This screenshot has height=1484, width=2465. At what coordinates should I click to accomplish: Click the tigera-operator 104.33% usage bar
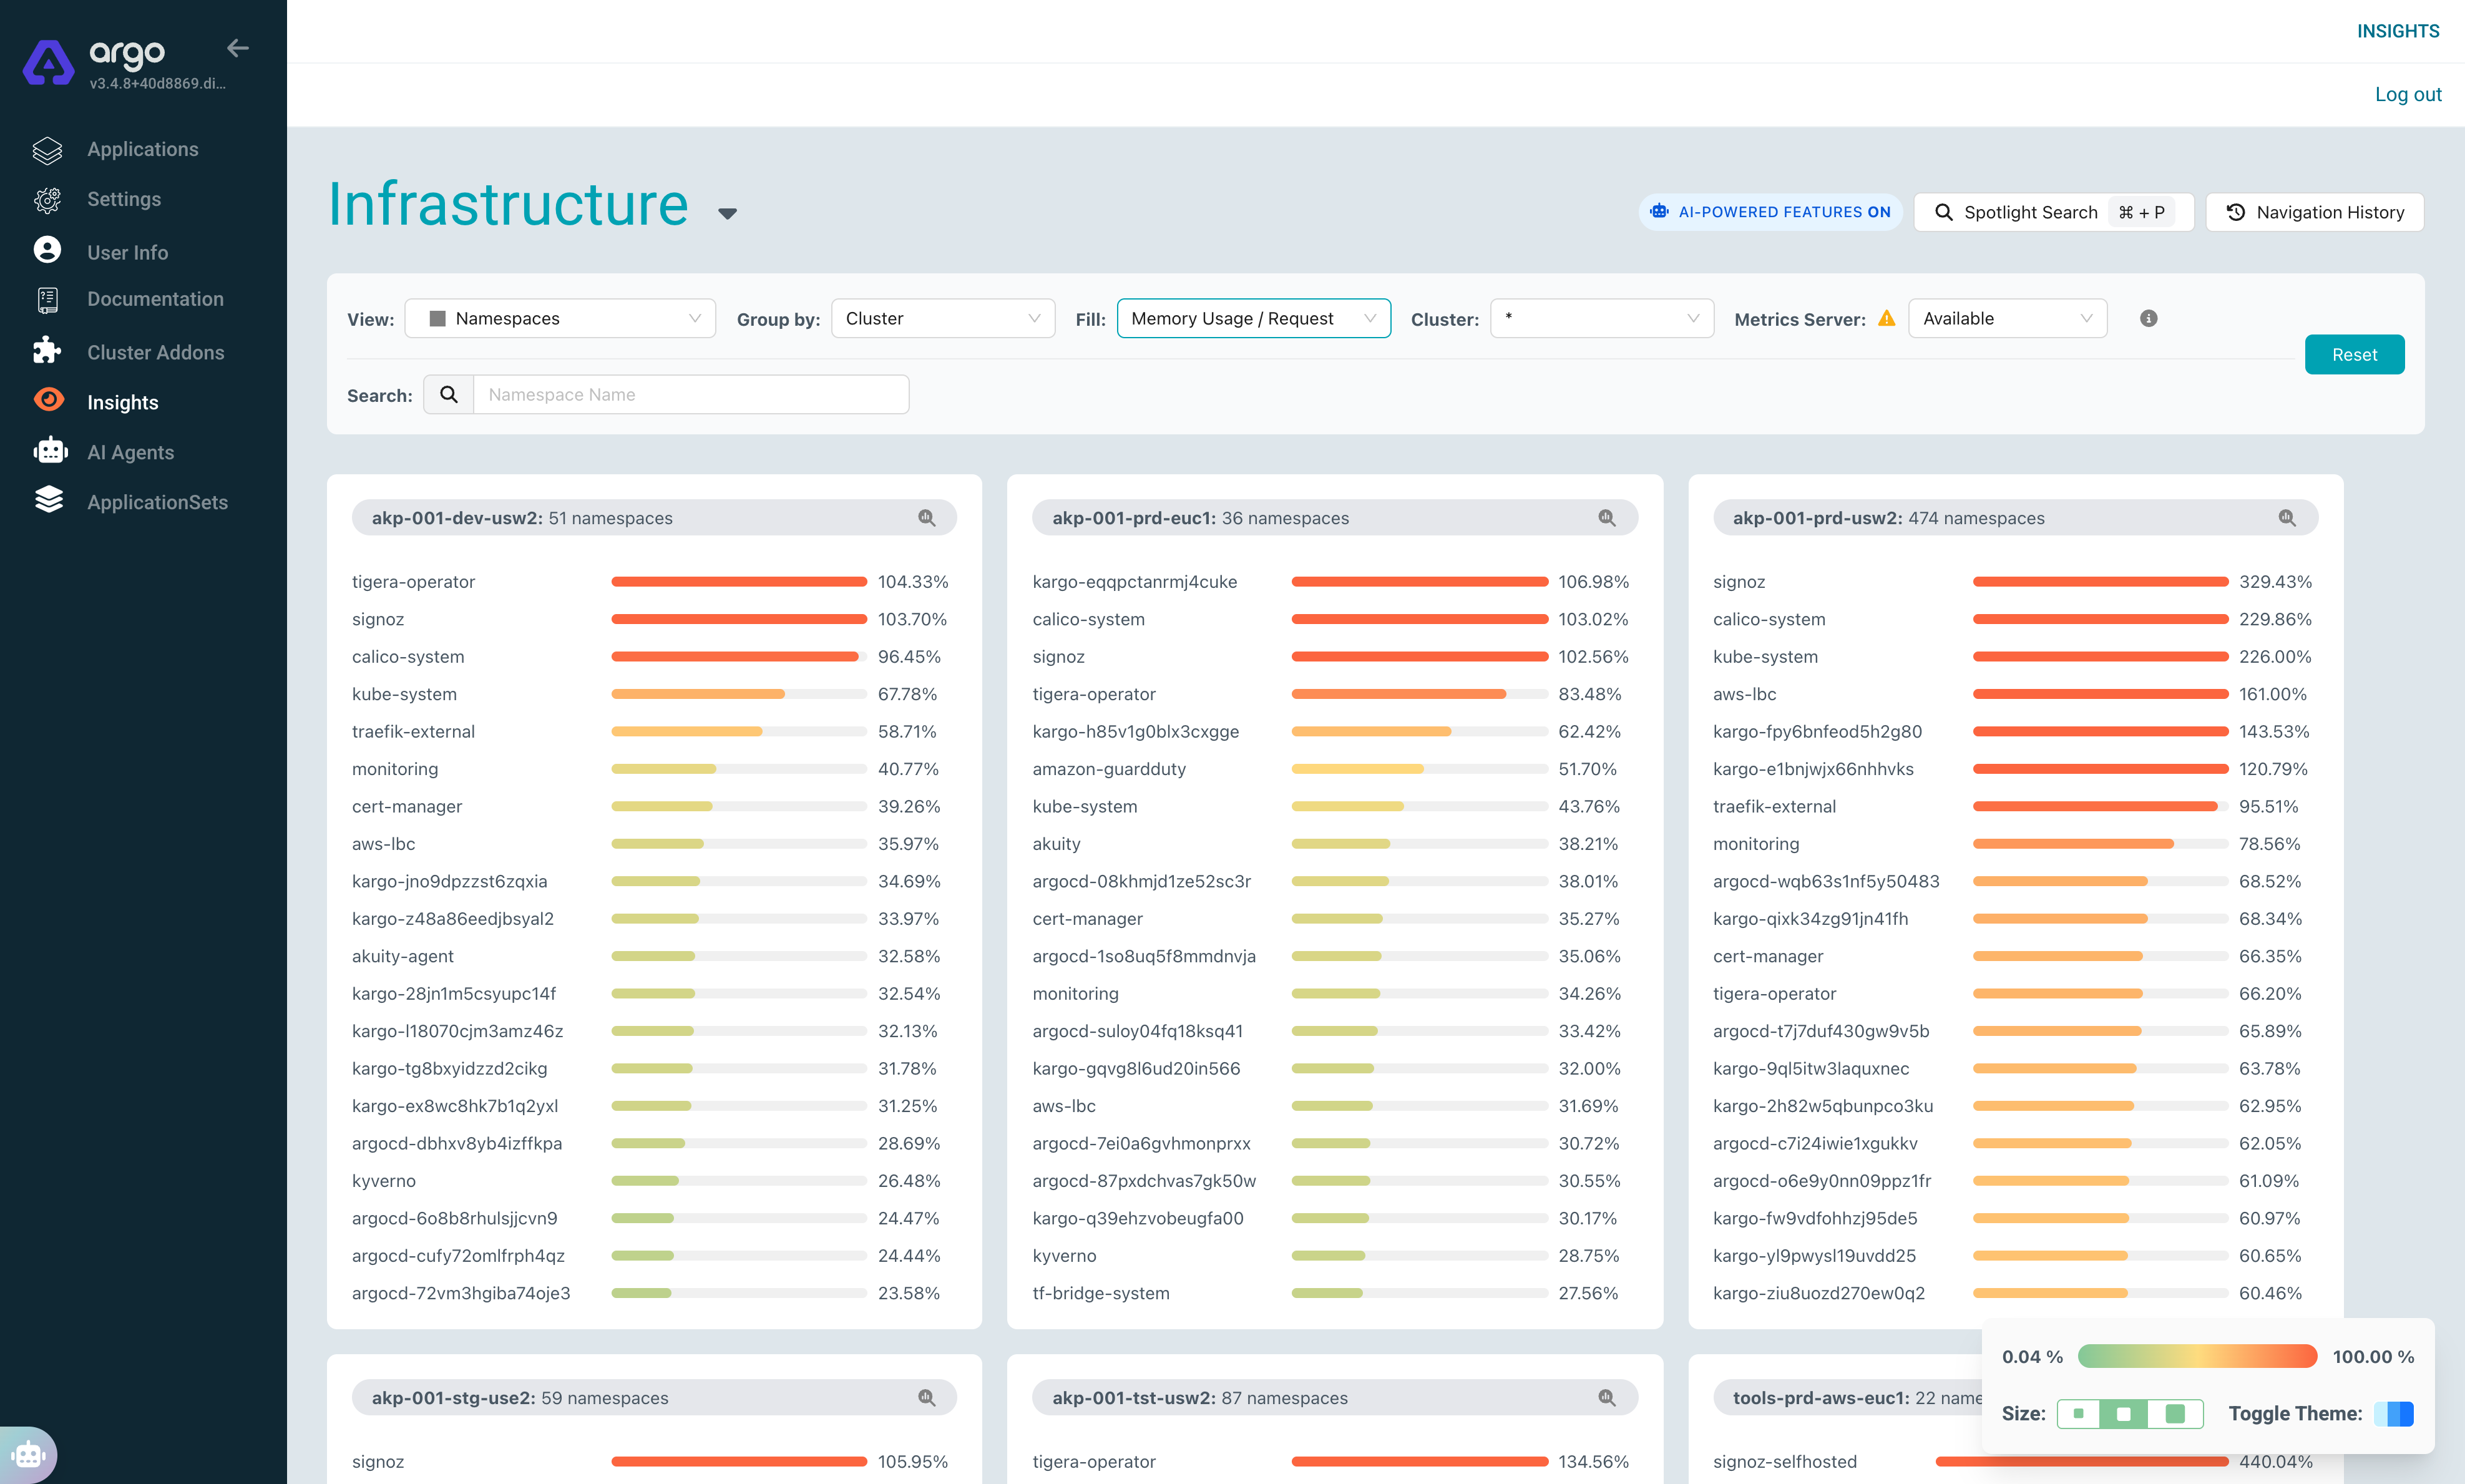point(739,582)
